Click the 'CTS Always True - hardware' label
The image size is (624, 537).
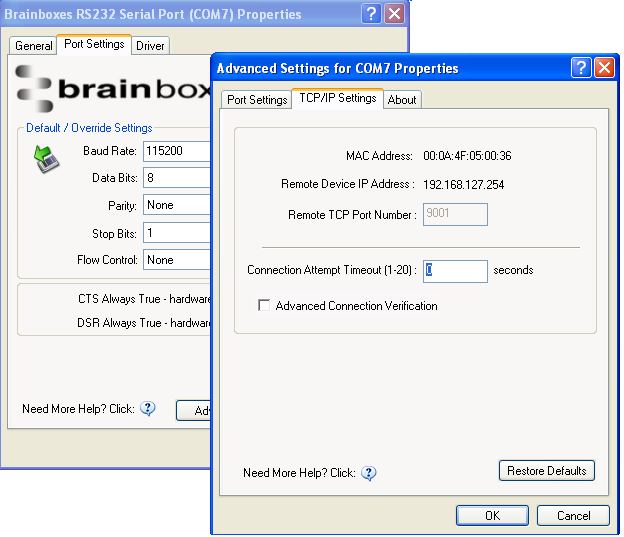(144, 299)
